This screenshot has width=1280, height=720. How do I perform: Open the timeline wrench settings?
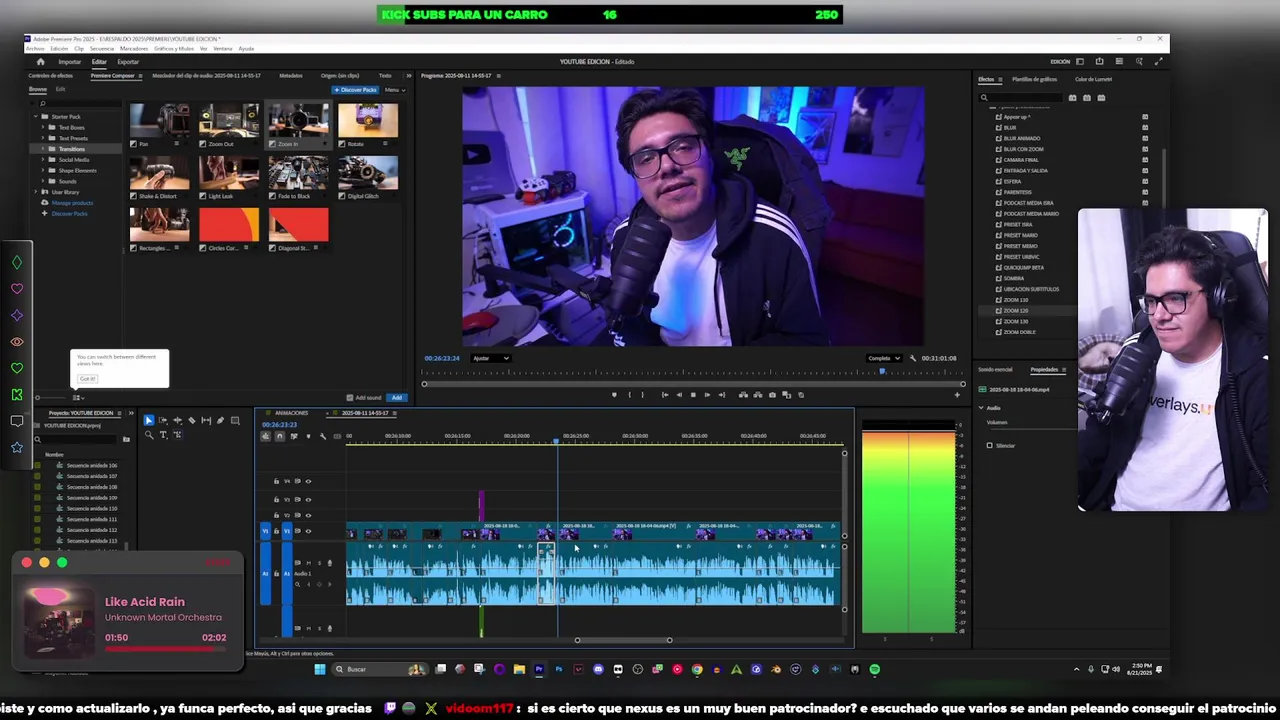click(322, 436)
